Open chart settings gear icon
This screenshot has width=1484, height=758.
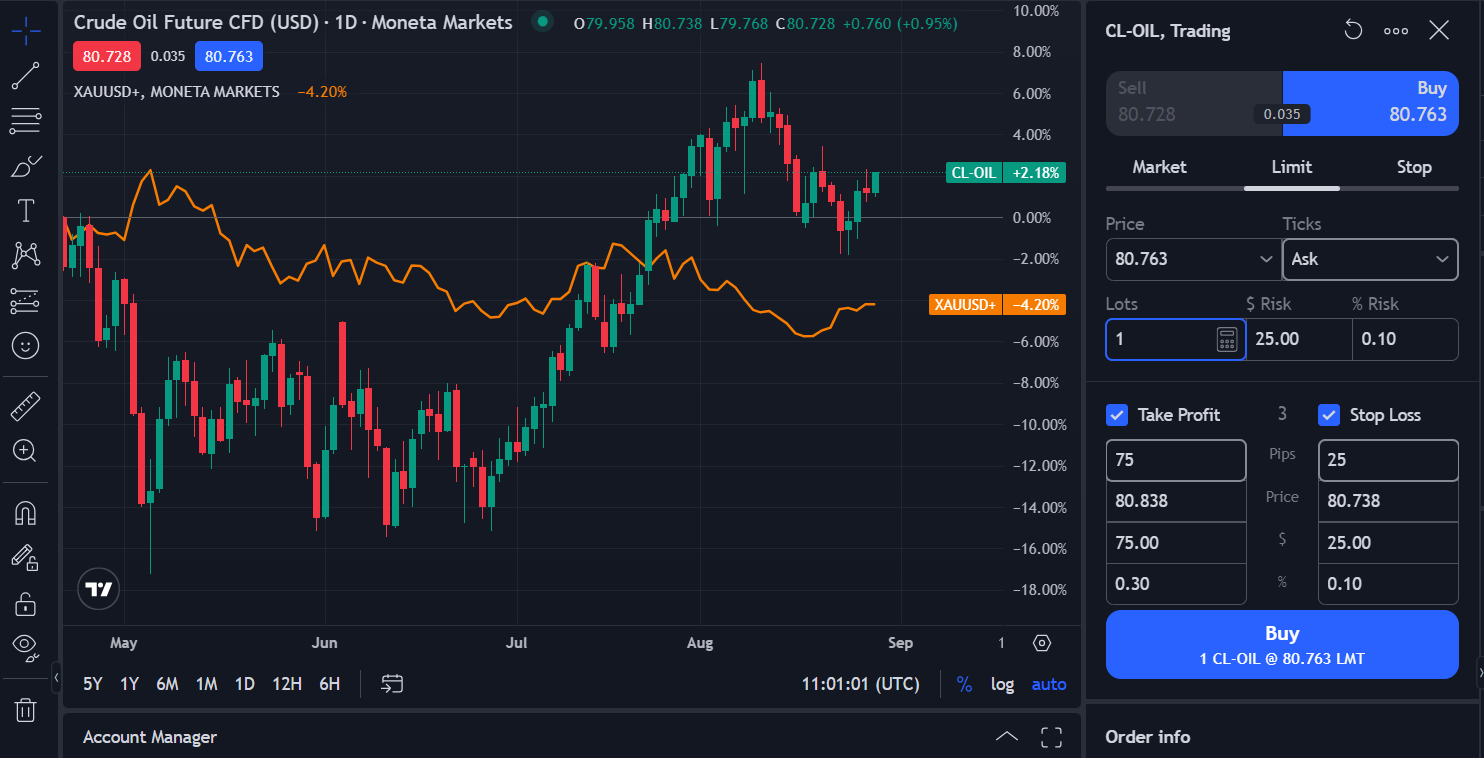pyautogui.click(x=1042, y=643)
